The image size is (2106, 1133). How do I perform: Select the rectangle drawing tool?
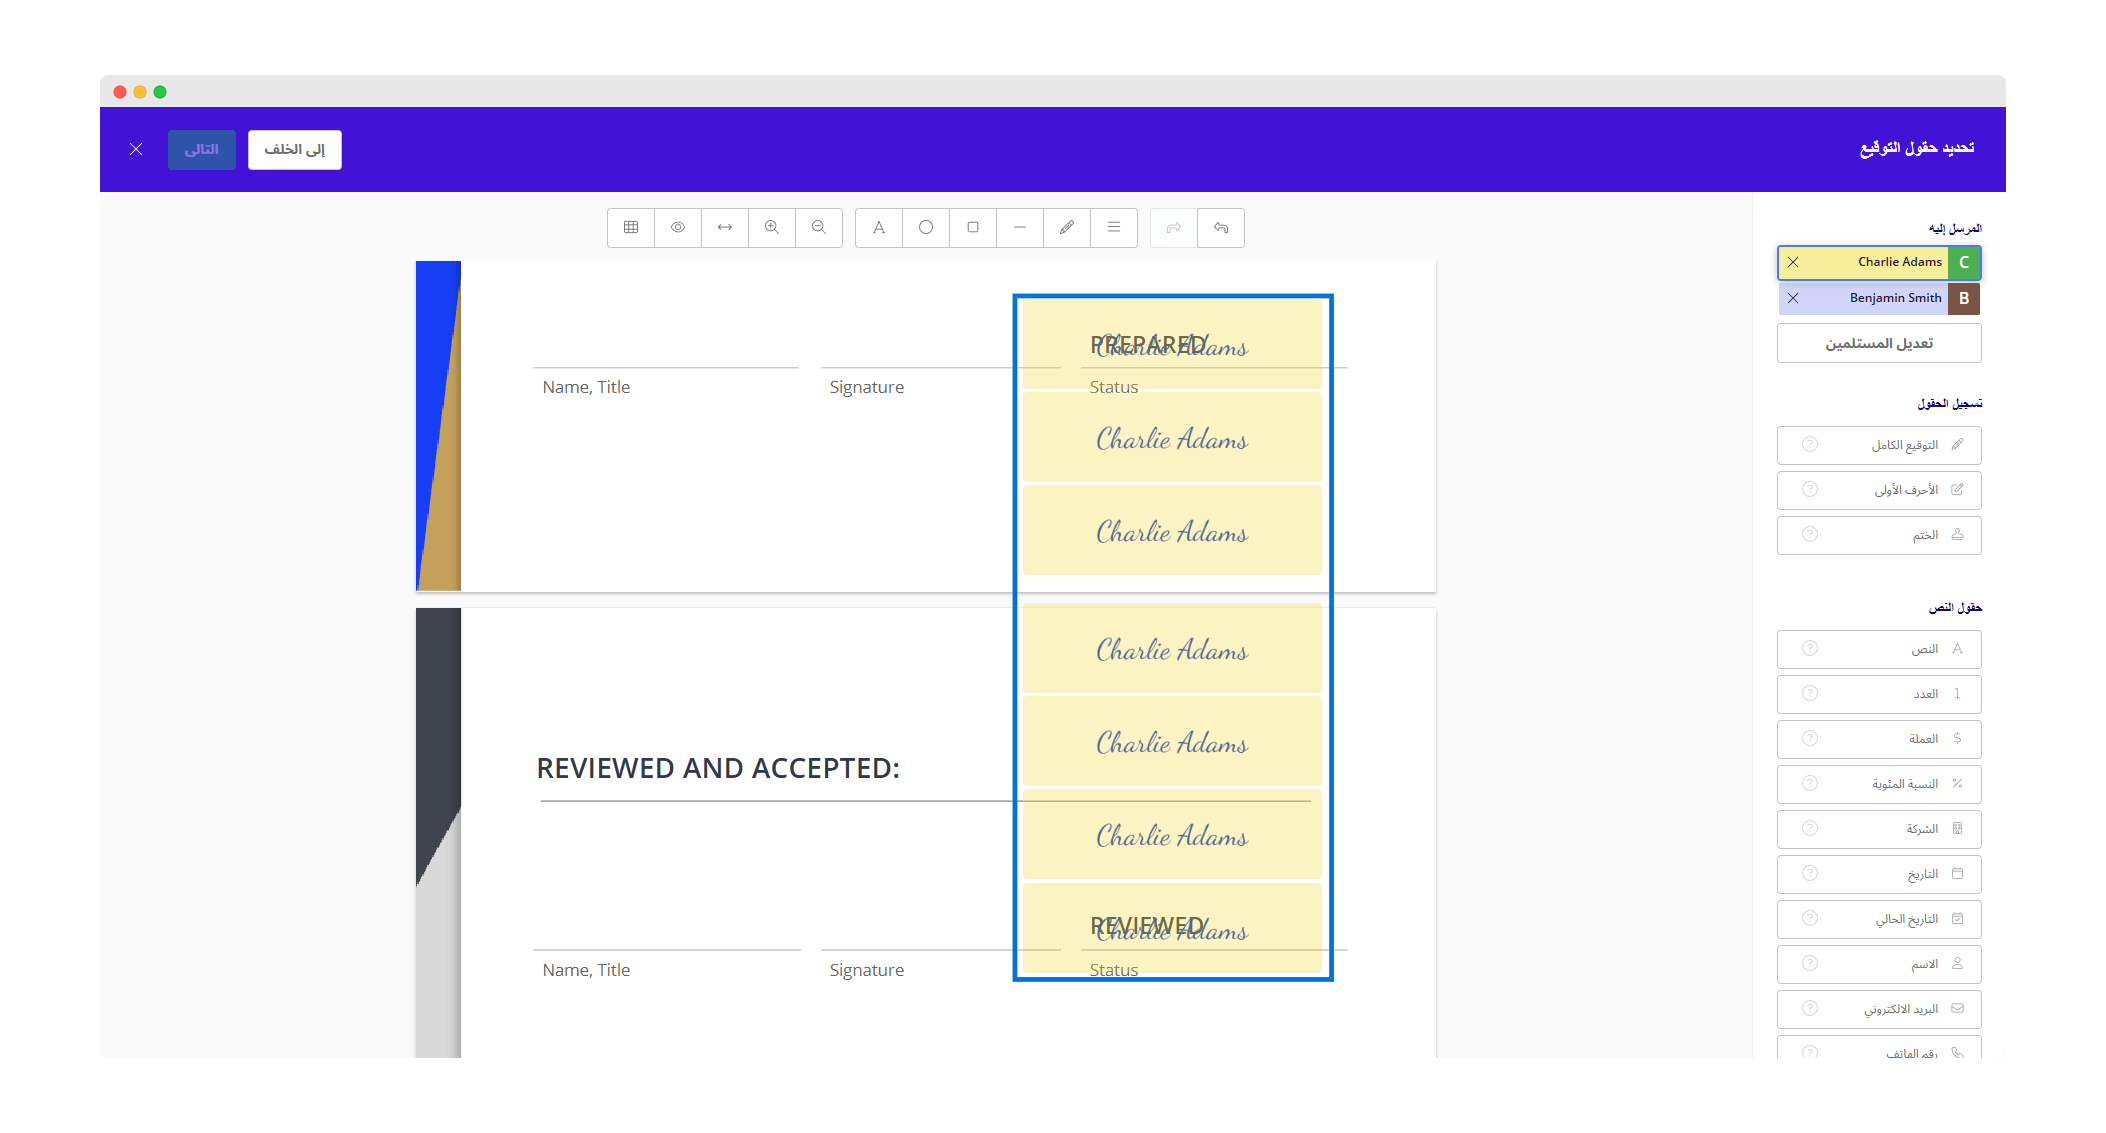click(x=973, y=227)
